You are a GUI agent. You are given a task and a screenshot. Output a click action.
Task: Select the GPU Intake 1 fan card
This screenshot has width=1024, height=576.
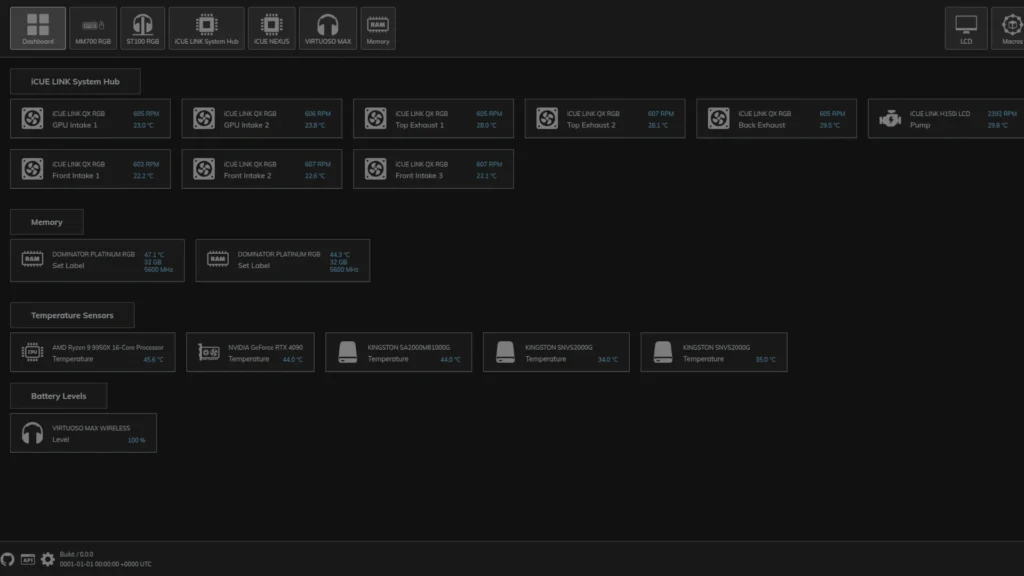[x=90, y=119]
